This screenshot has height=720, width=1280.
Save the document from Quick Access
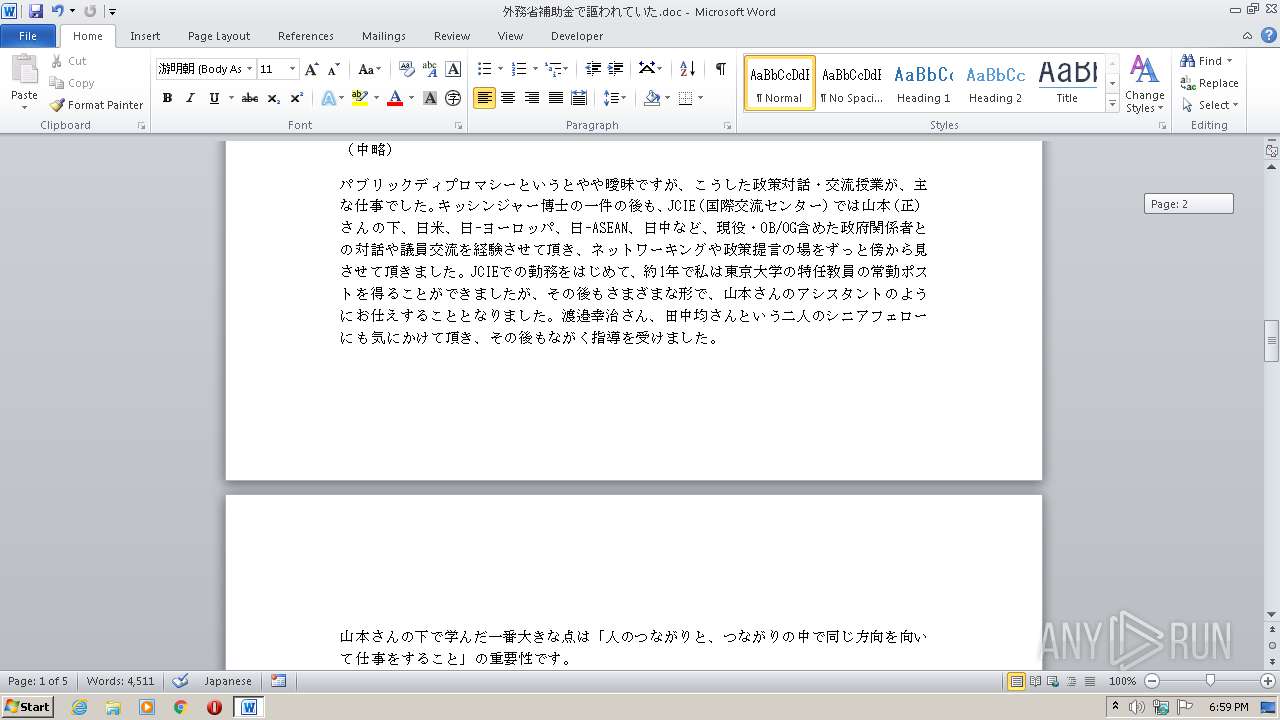point(36,11)
